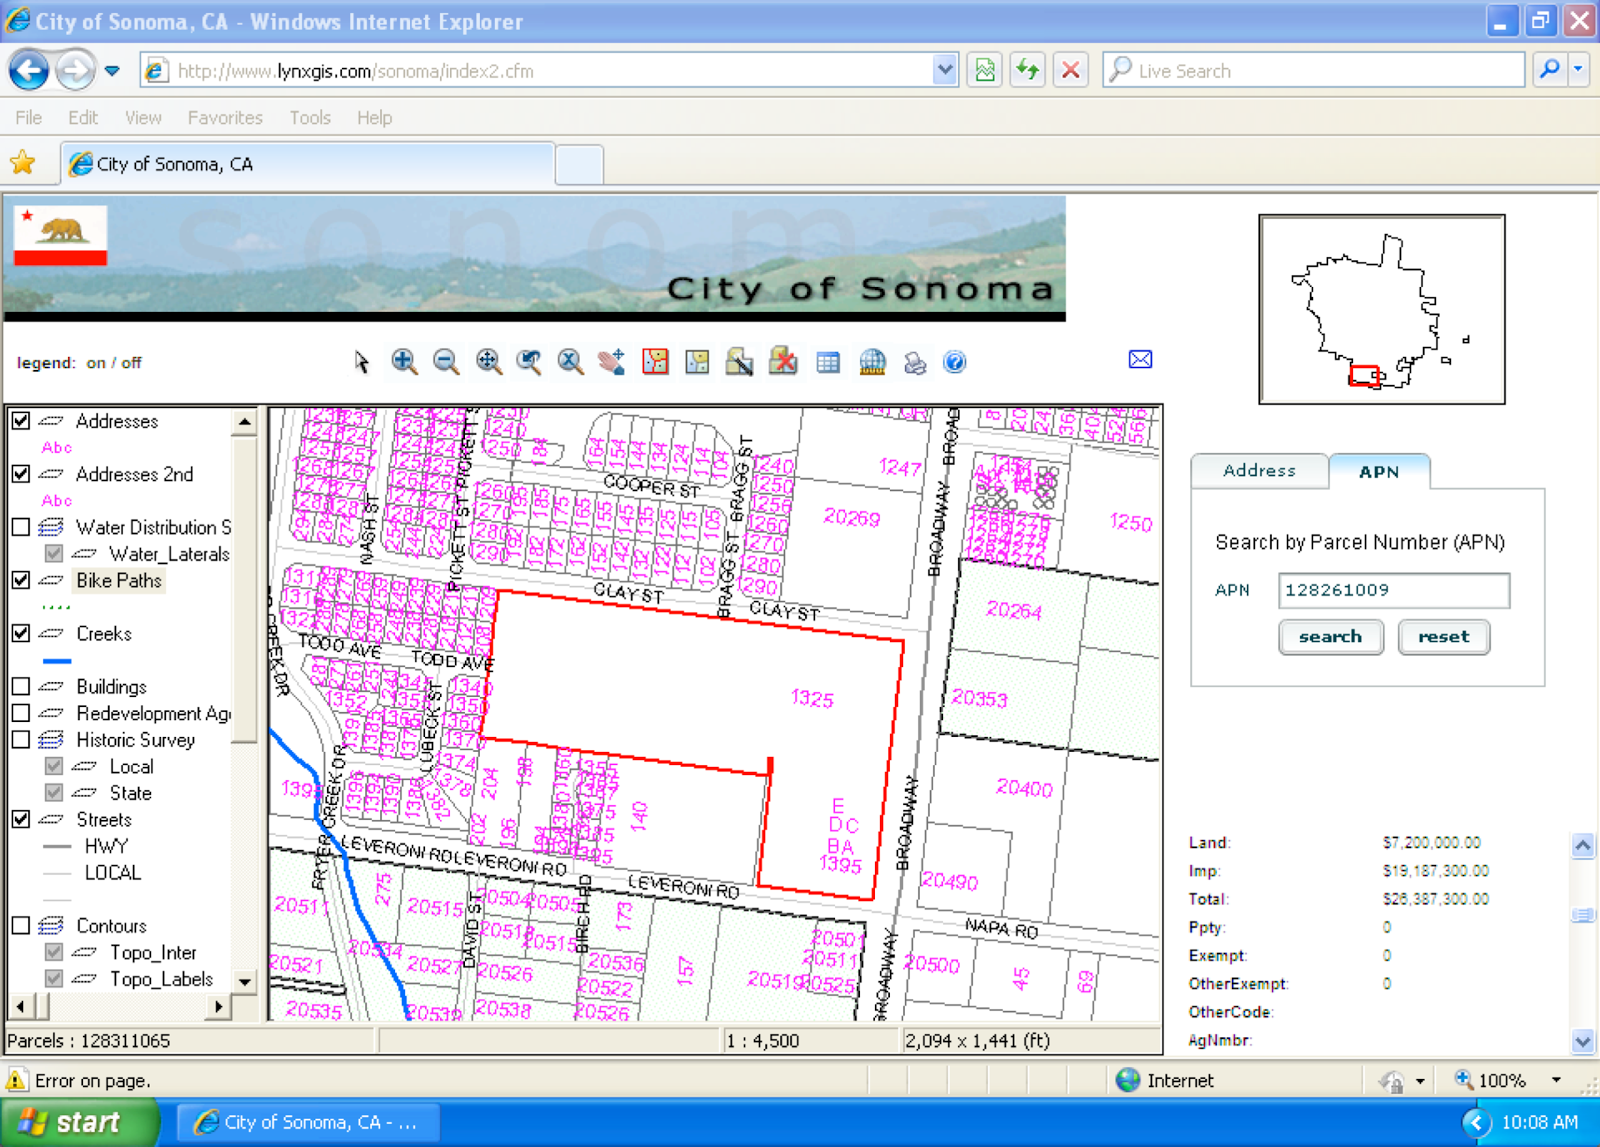This screenshot has width=1600, height=1147.
Task: Click the overview map thumbnail
Action: 1382,309
